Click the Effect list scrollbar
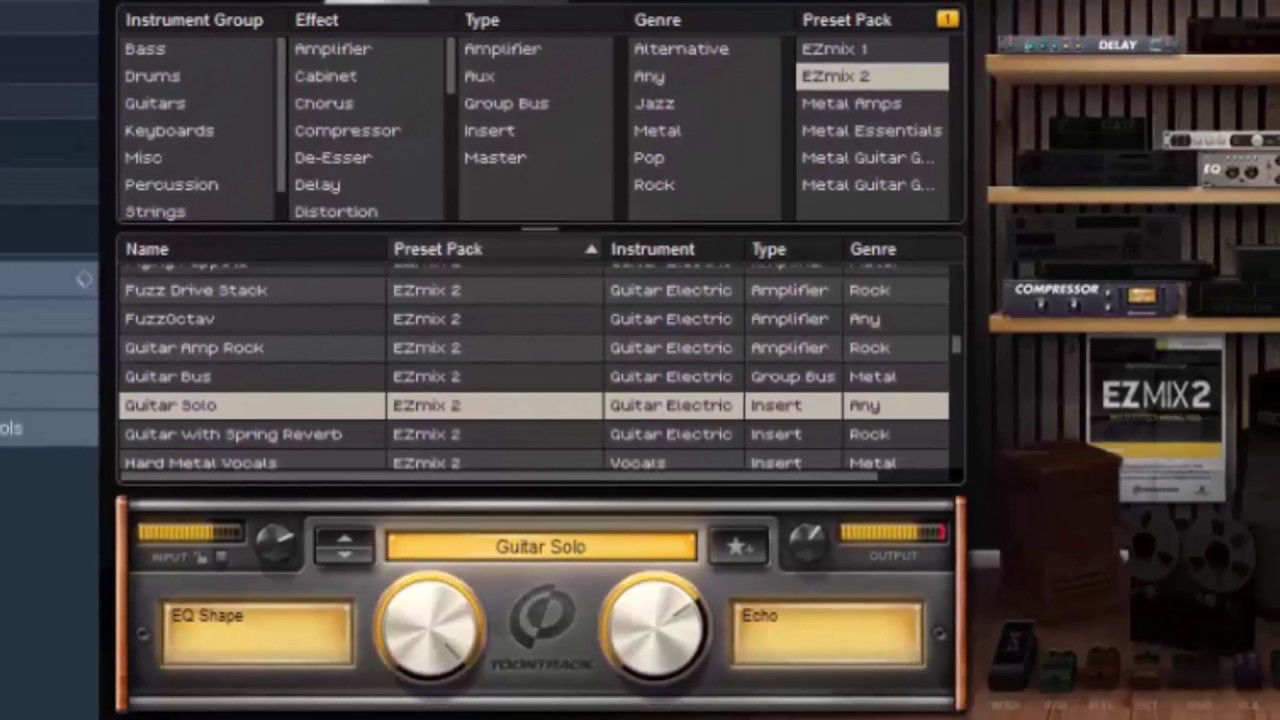The height and width of the screenshot is (720, 1280). pyautogui.click(x=450, y=65)
